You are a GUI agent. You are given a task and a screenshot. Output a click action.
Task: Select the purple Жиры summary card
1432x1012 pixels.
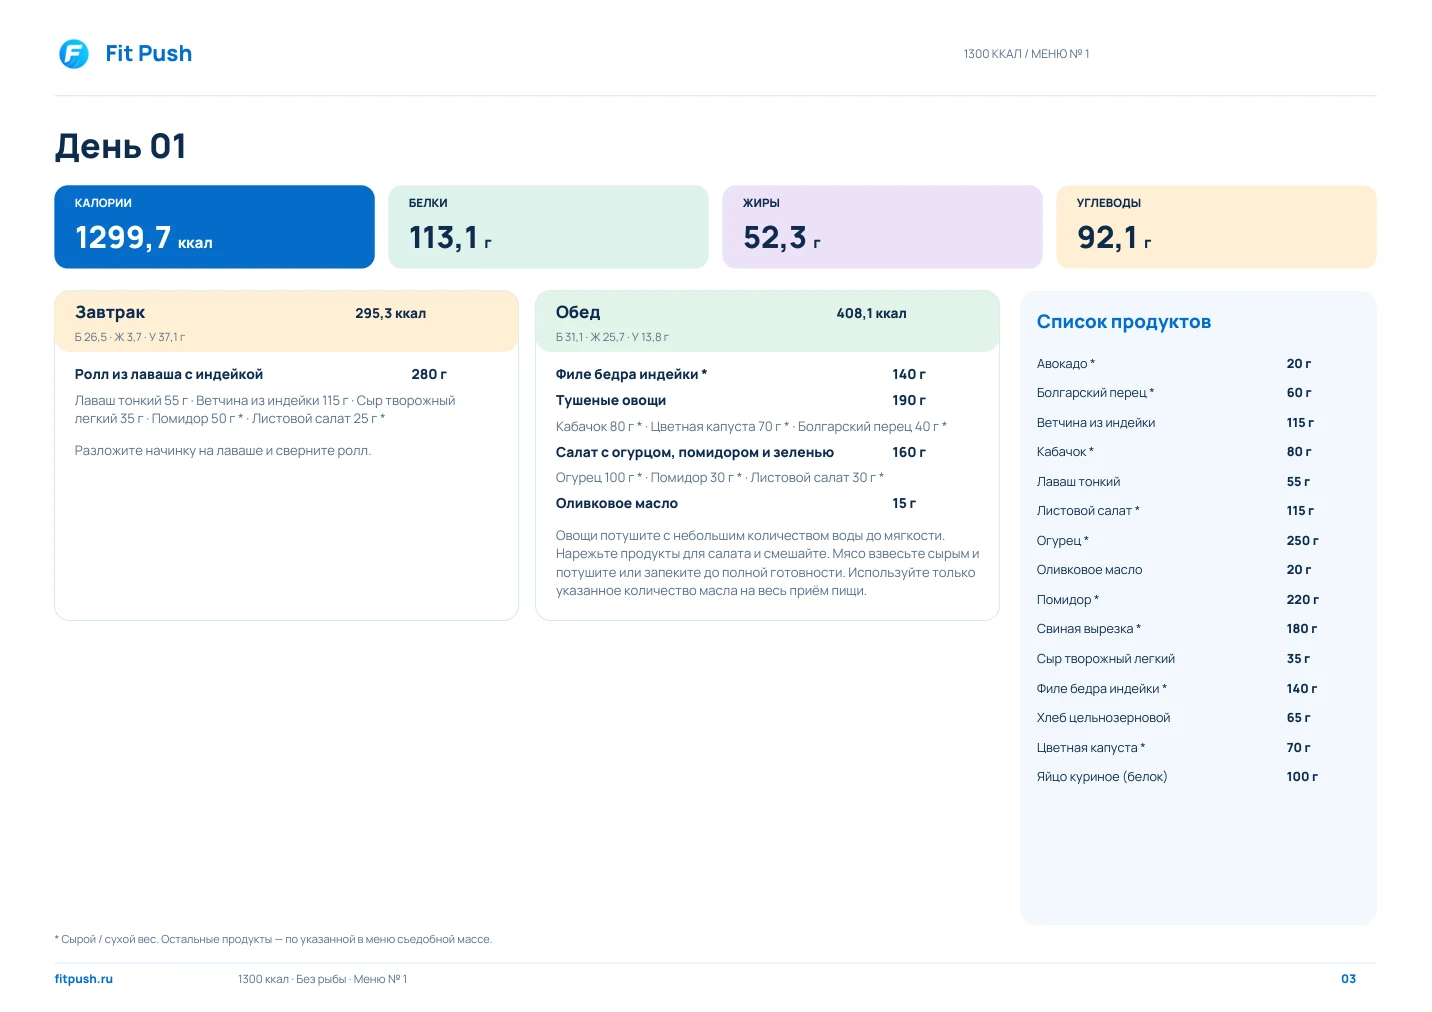tap(882, 227)
